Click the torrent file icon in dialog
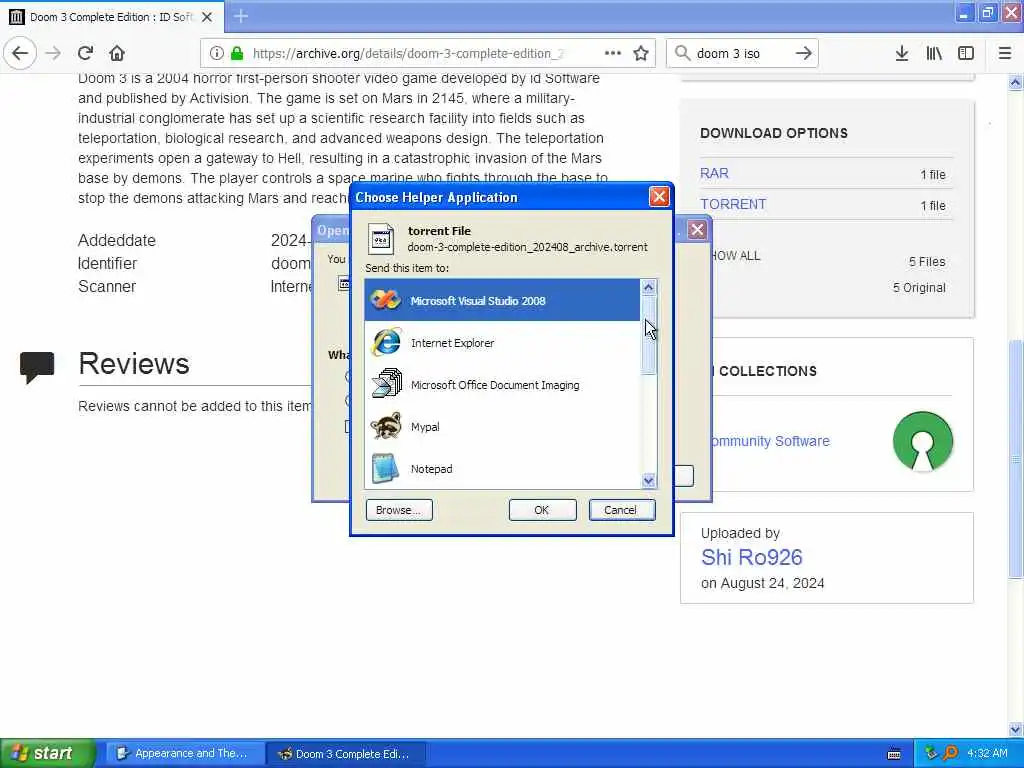This screenshot has height=768, width=1024. [381, 239]
